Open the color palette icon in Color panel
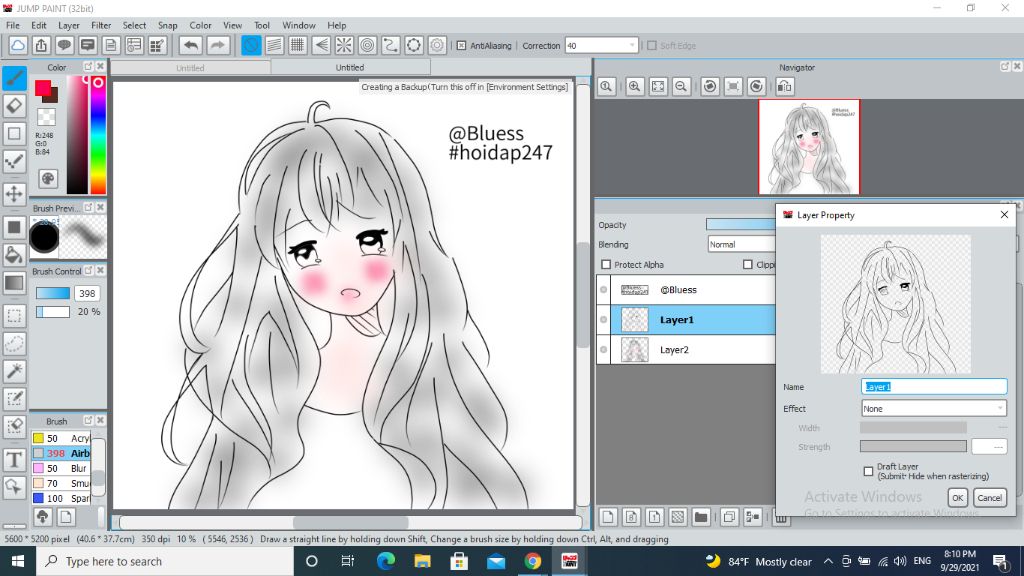Screen dimensions: 1024x576 pyautogui.click(x=48, y=178)
